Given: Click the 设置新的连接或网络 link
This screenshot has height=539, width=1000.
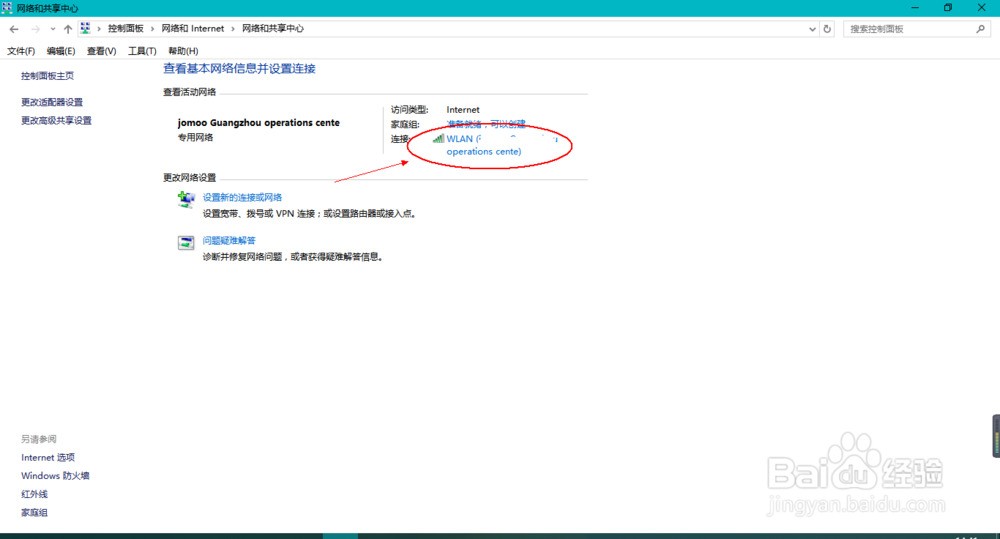Looking at the screenshot, I should [242, 198].
